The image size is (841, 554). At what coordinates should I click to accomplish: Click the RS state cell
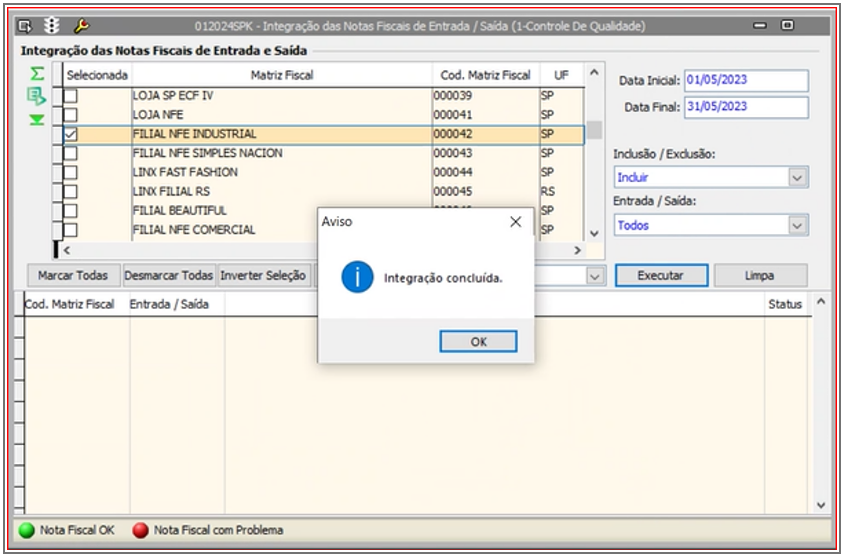tap(548, 191)
